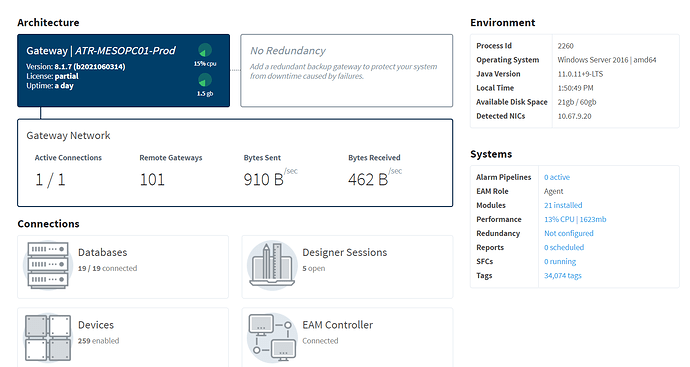Click the Architecture section heading
690x367 pixels.
pos(48,22)
